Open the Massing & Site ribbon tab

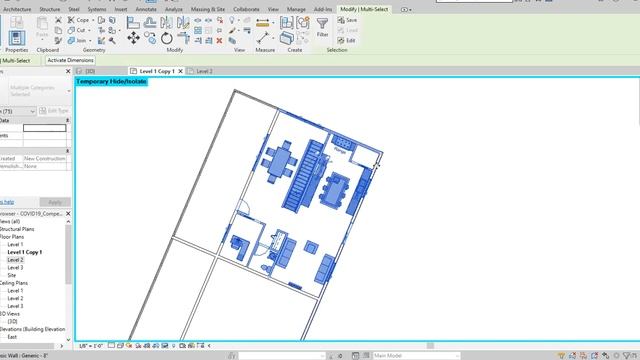(x=208, y=9)
